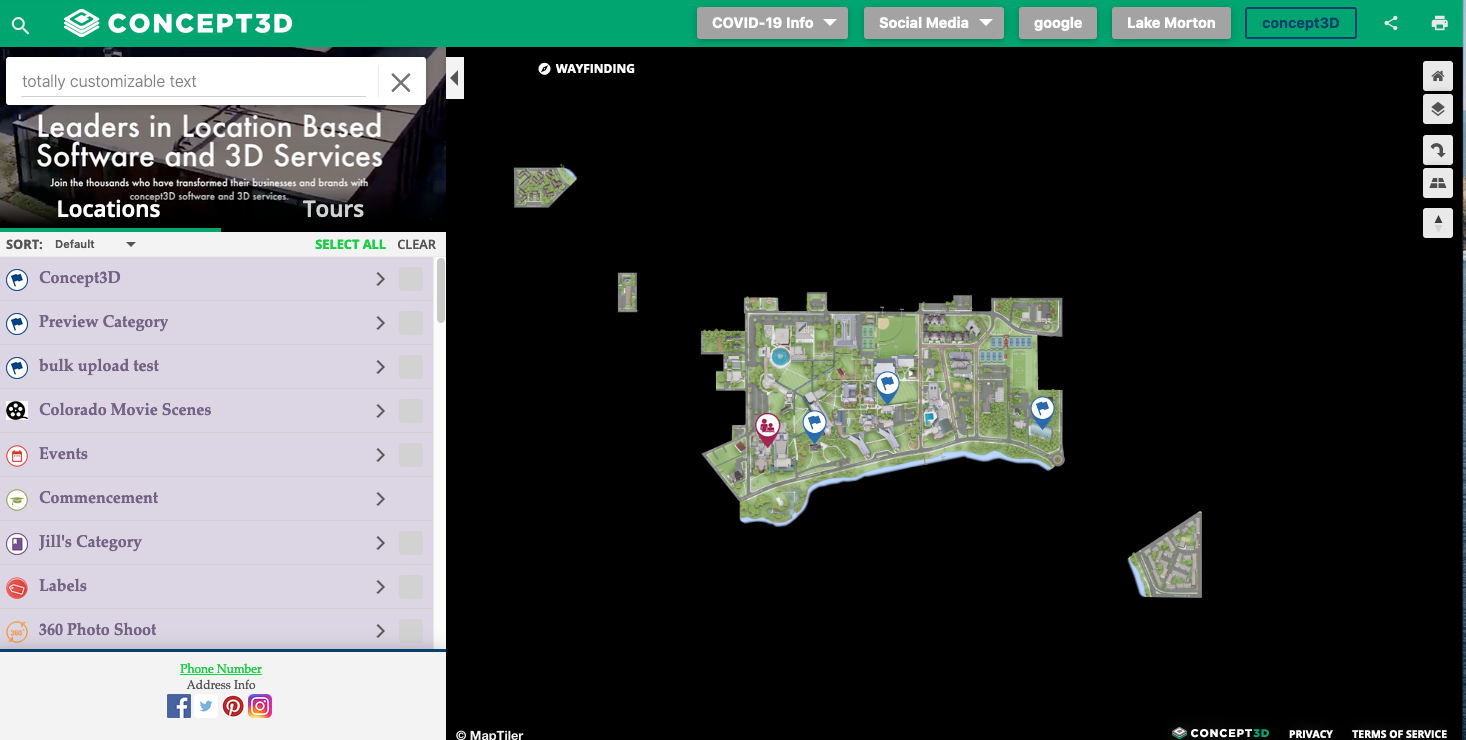Expand the Commencement category chevron
The height and width of the screenshot is (740, 1466).
point(380,499)
